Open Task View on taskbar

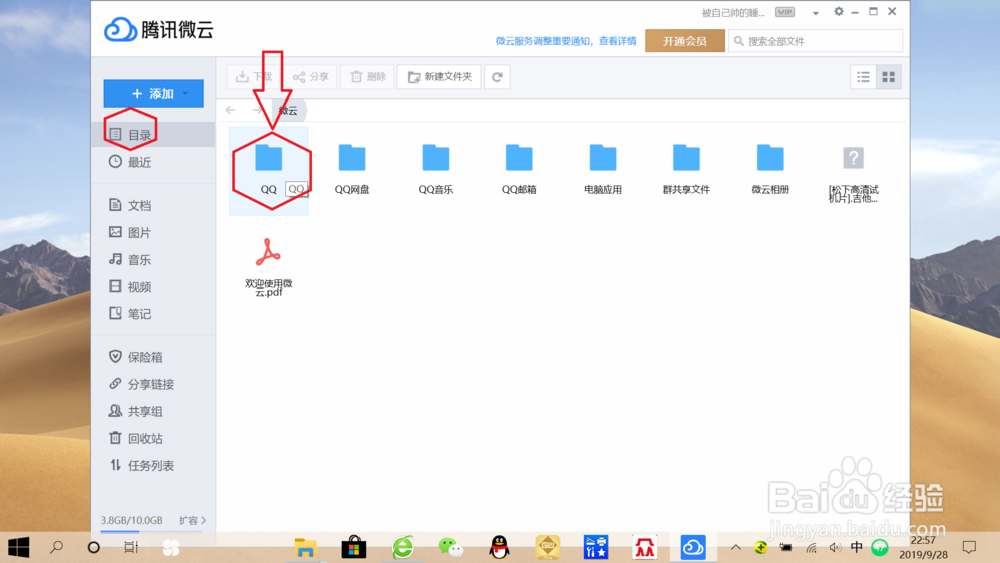[x=131, y=547]
